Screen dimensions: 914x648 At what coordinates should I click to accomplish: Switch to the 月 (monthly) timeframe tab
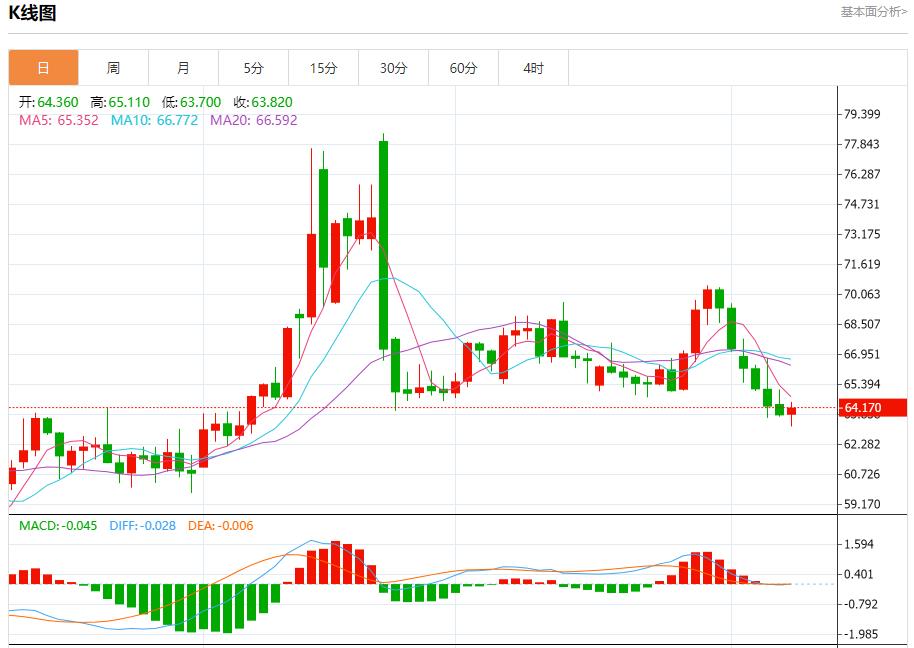click(183, 67)
